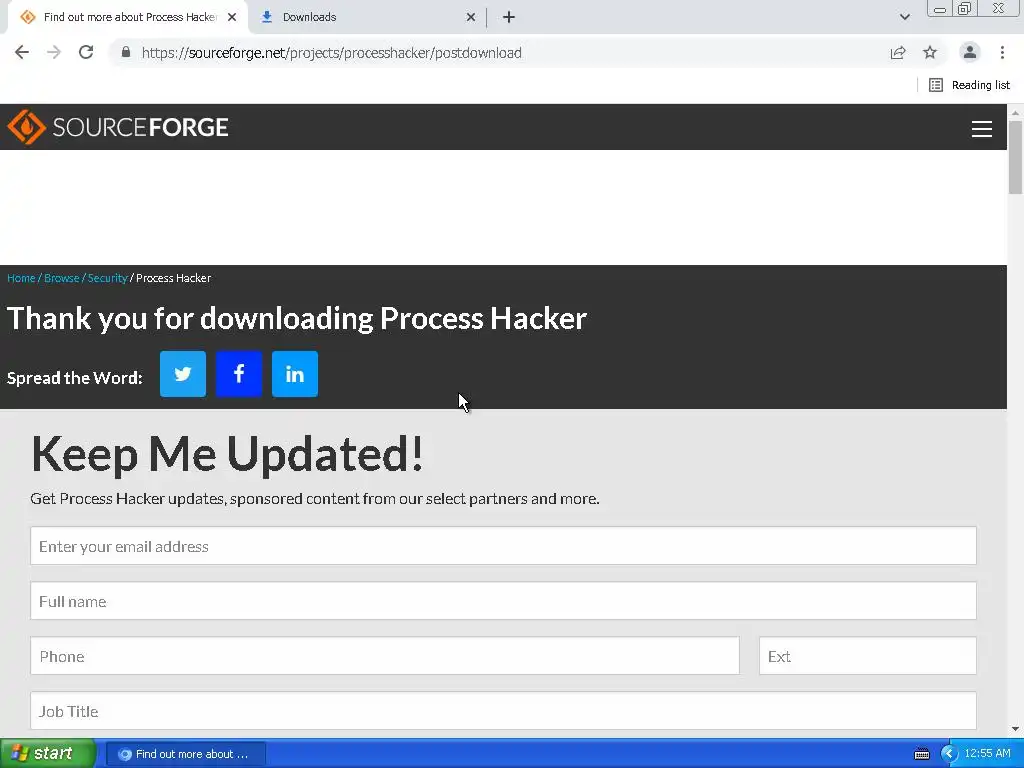Share on LinkedIn
The width and height of the screenshot is (1024, 768).
[x=295, y=374]
